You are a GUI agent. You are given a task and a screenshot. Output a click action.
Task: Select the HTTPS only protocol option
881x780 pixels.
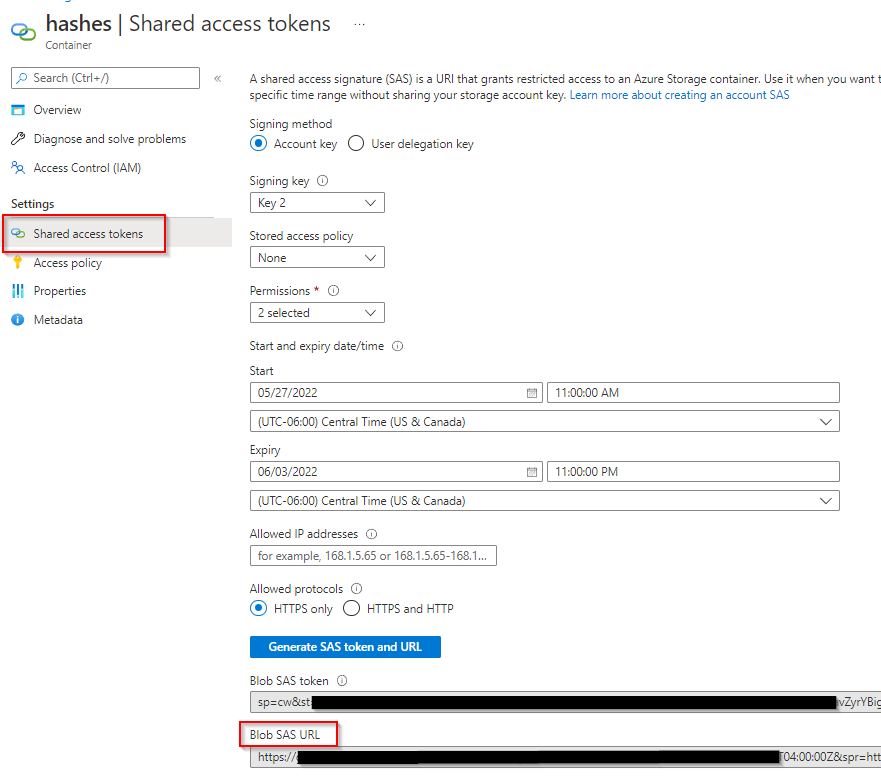259,608
